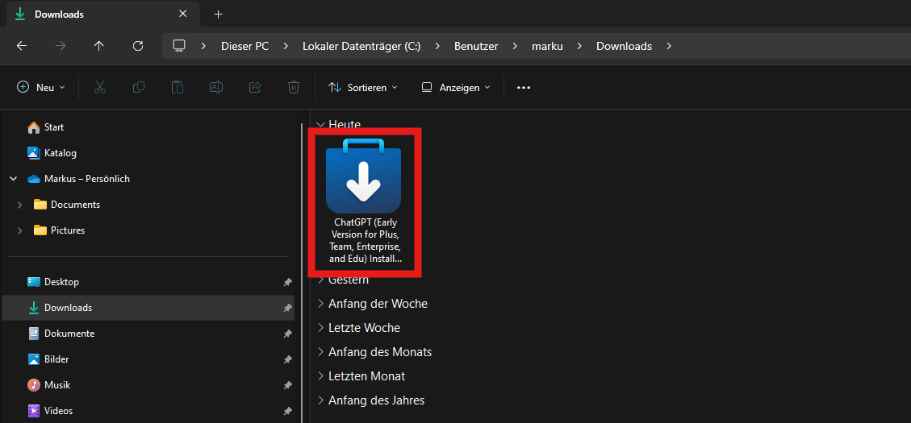Go up one folder with Up arrow

coord(98,46)
